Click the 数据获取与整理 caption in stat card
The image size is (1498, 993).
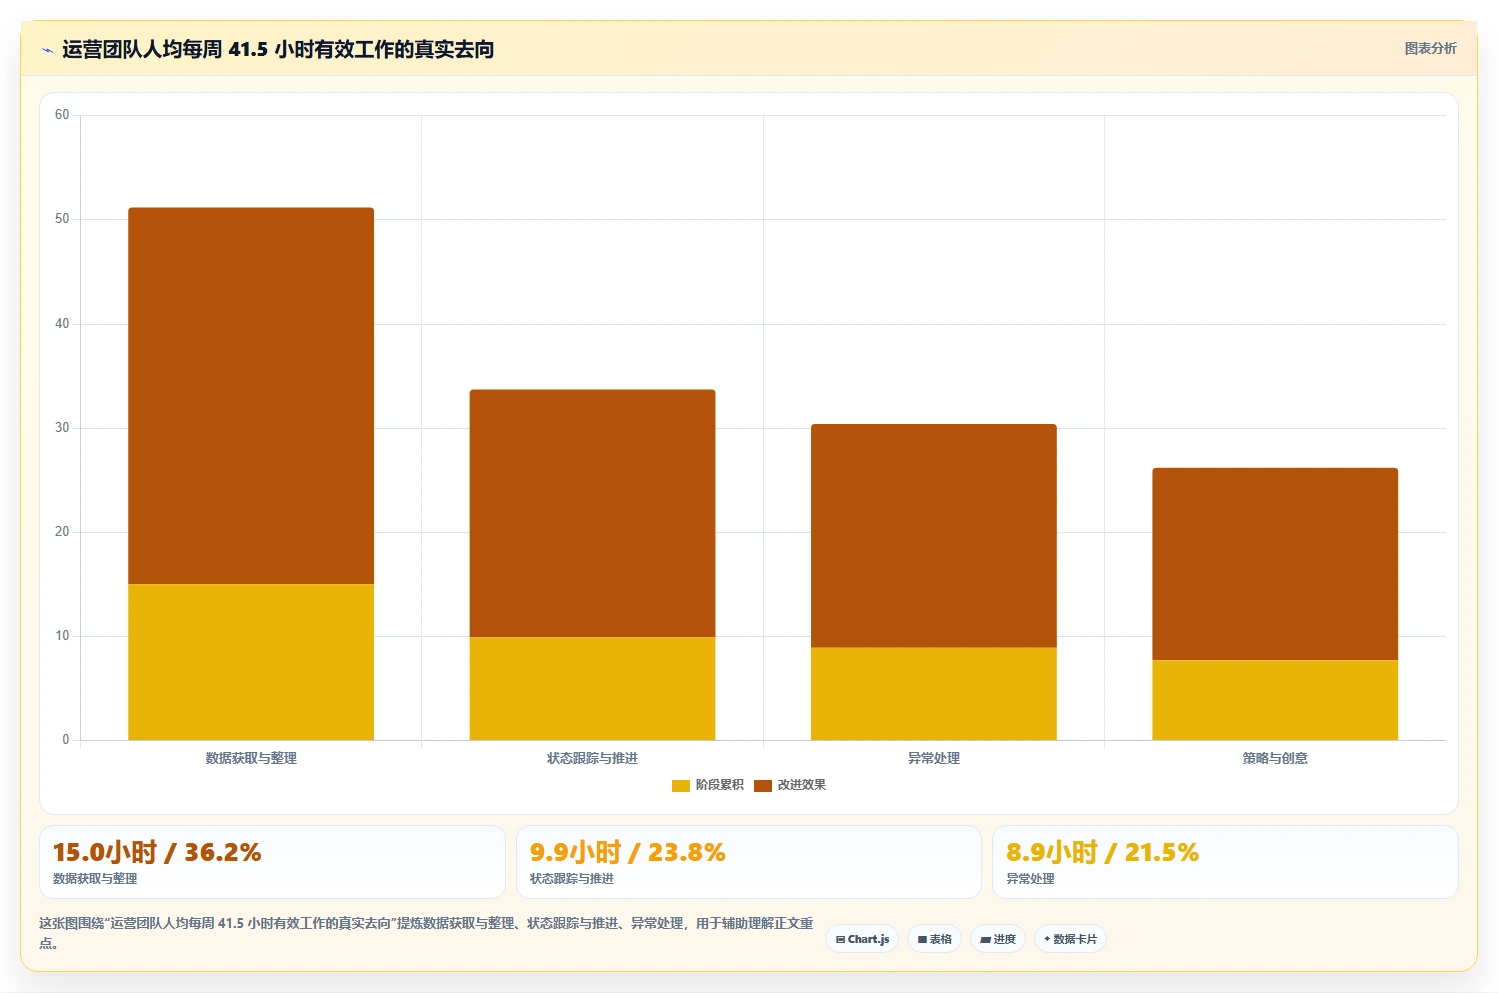95,879
